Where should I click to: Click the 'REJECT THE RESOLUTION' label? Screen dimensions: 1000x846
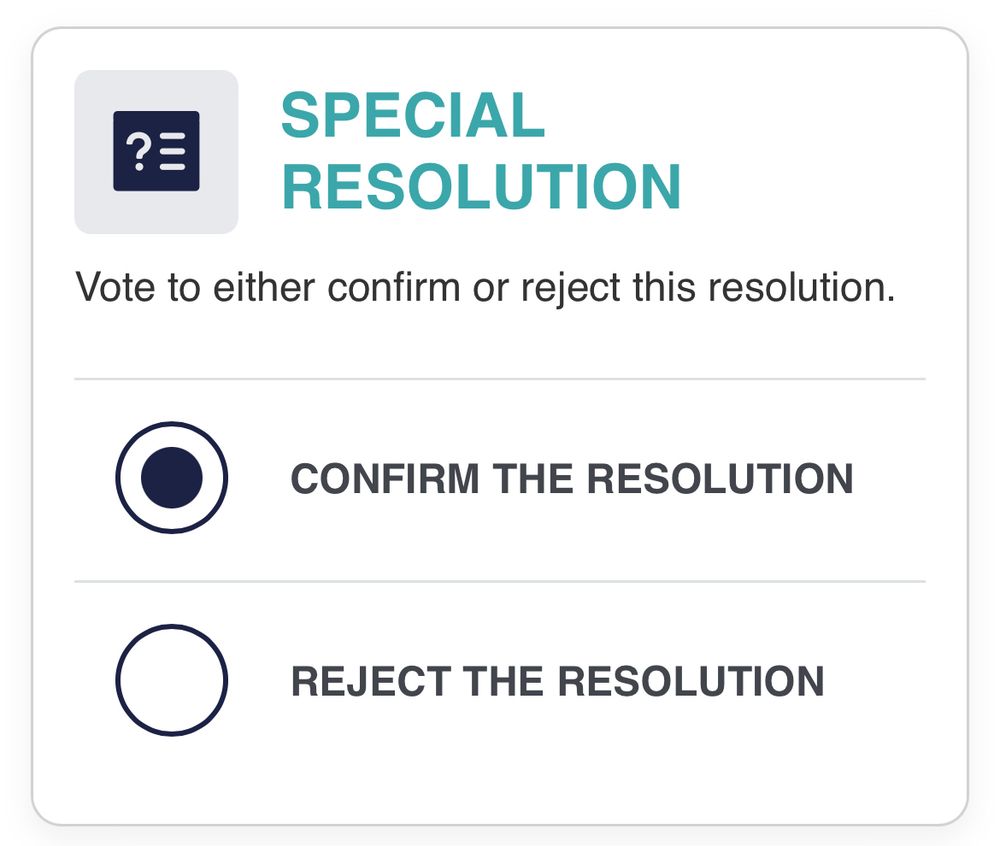coord(558,682)
